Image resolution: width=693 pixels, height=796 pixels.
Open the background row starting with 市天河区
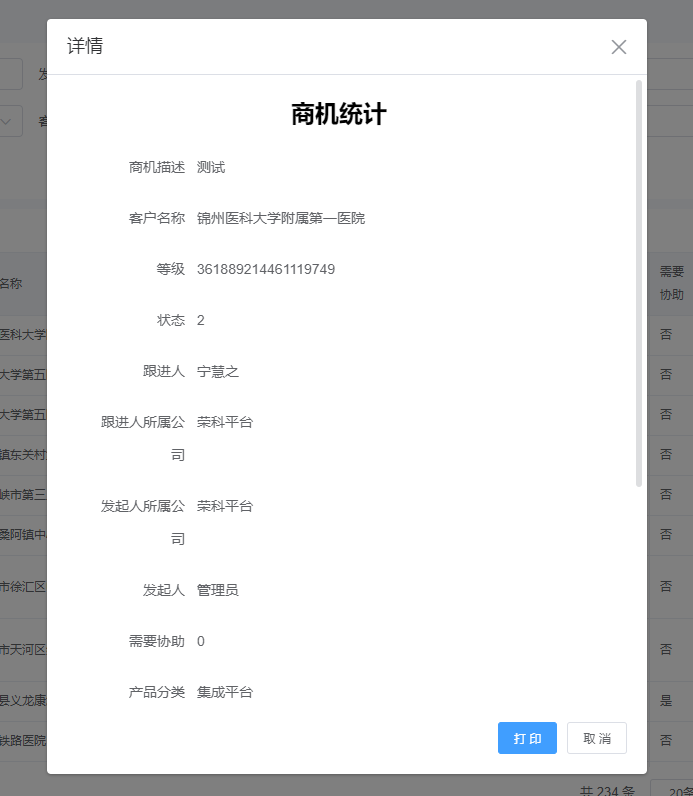[22, 649]
